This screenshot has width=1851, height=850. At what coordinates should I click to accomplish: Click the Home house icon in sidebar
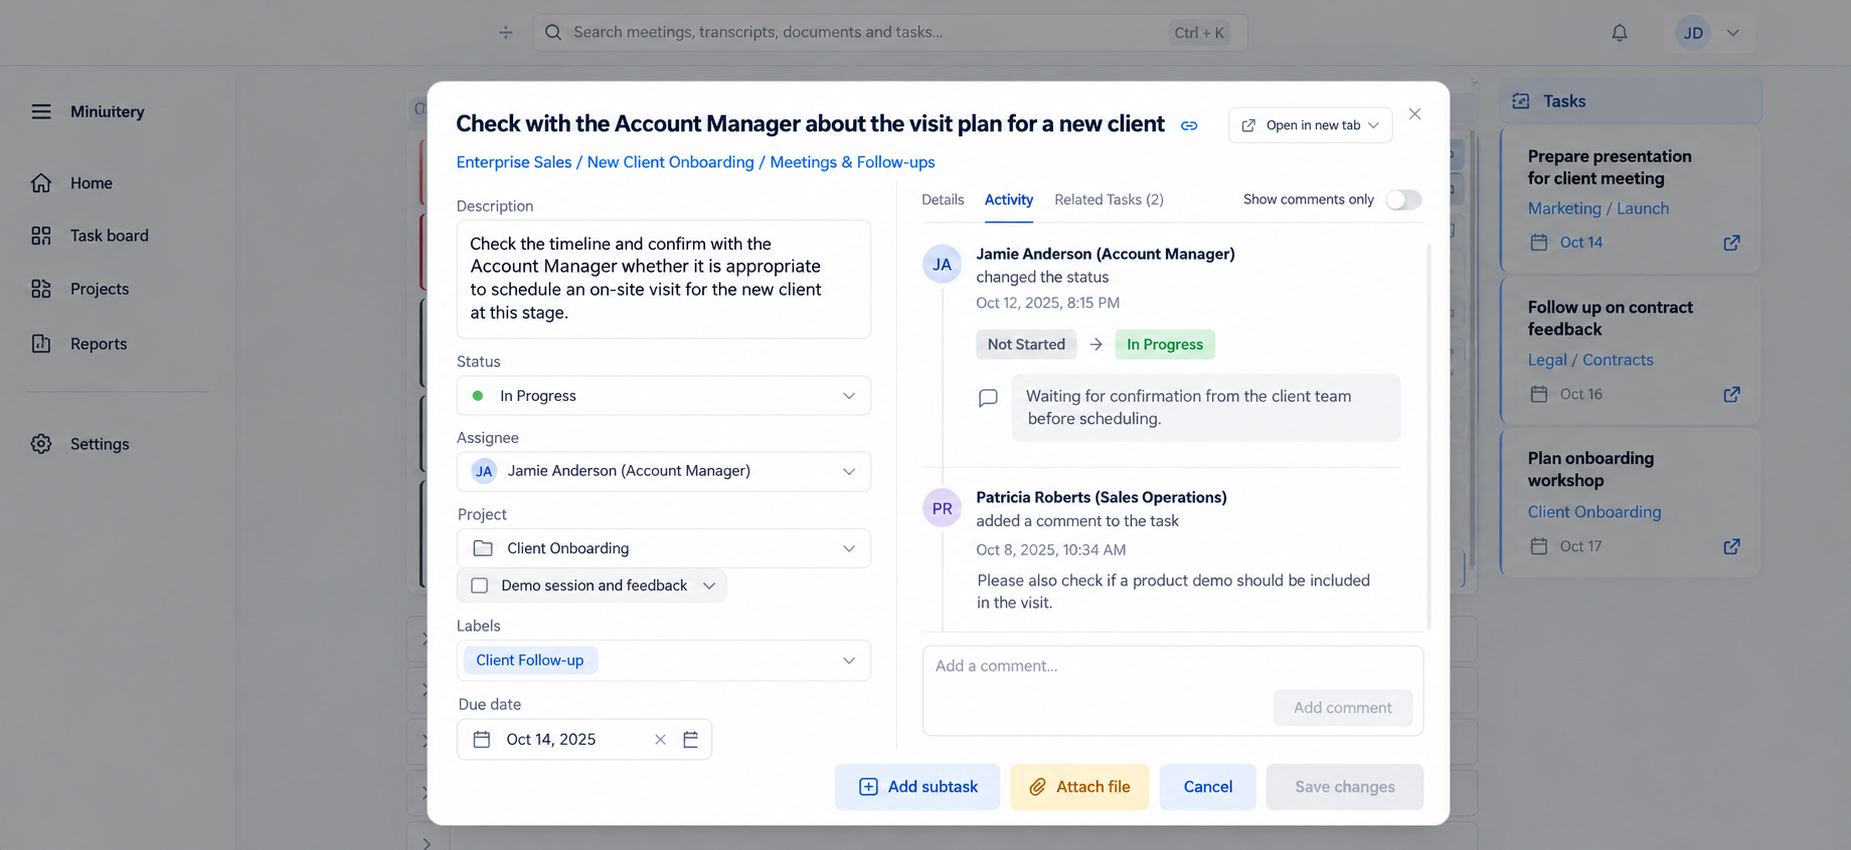pyautogui.click(x=41, y=183)
